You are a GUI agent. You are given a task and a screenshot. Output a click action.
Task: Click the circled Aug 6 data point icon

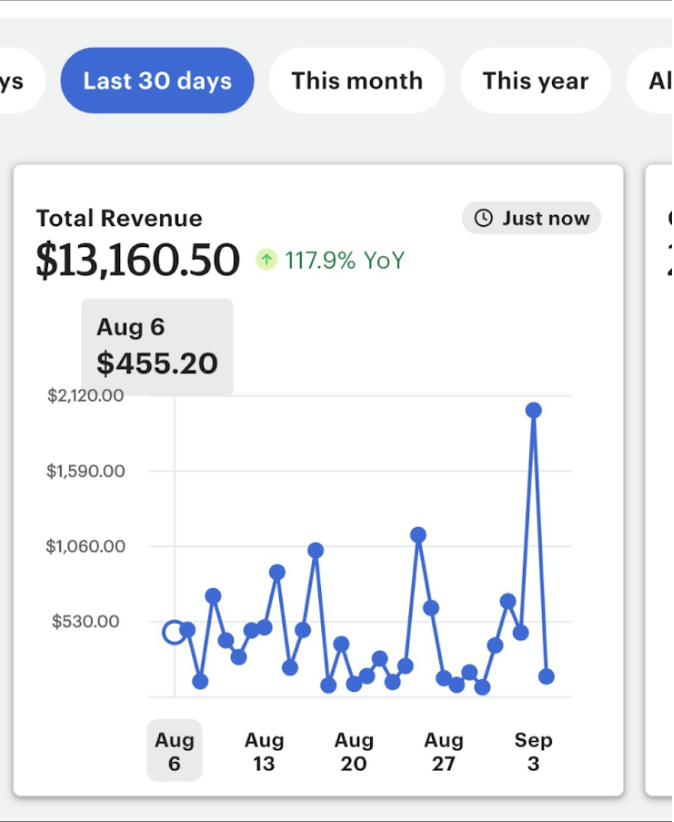click(x=172, y=631)
